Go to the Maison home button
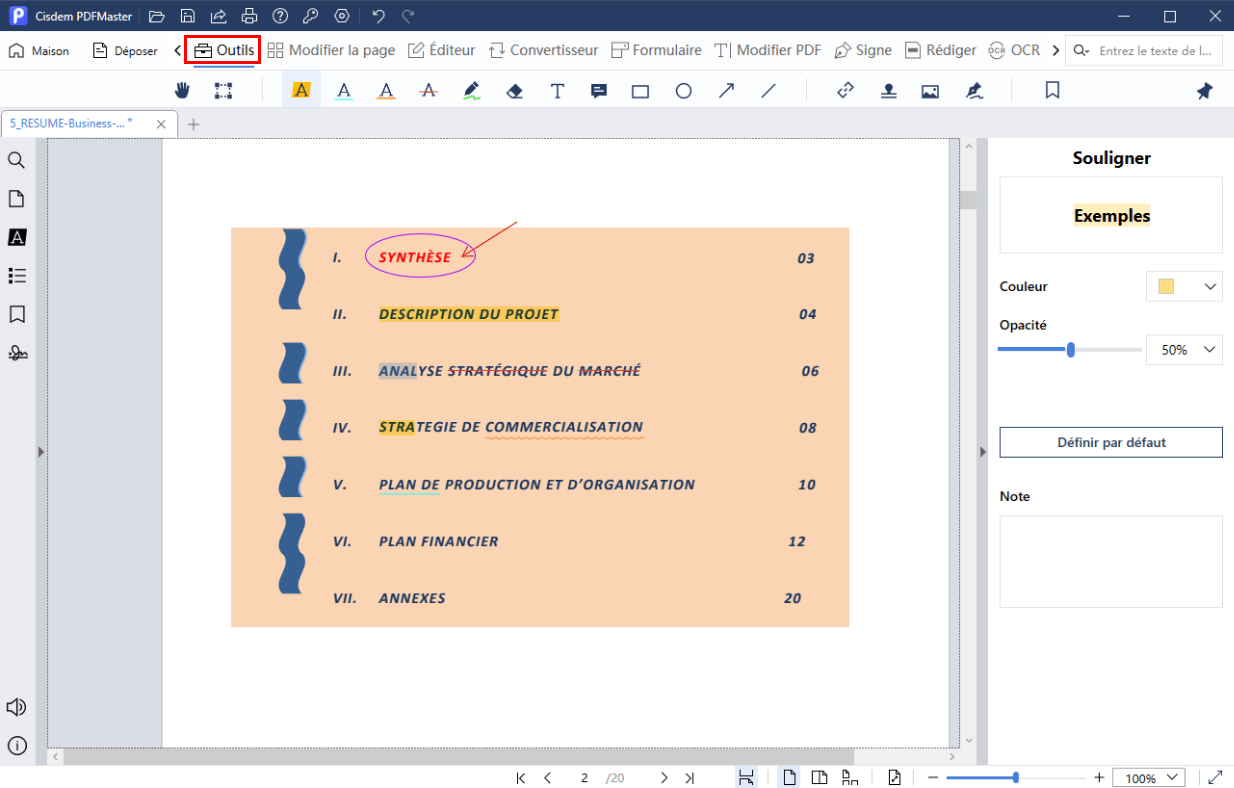The image size is (1234, 788). pos(39,50)
